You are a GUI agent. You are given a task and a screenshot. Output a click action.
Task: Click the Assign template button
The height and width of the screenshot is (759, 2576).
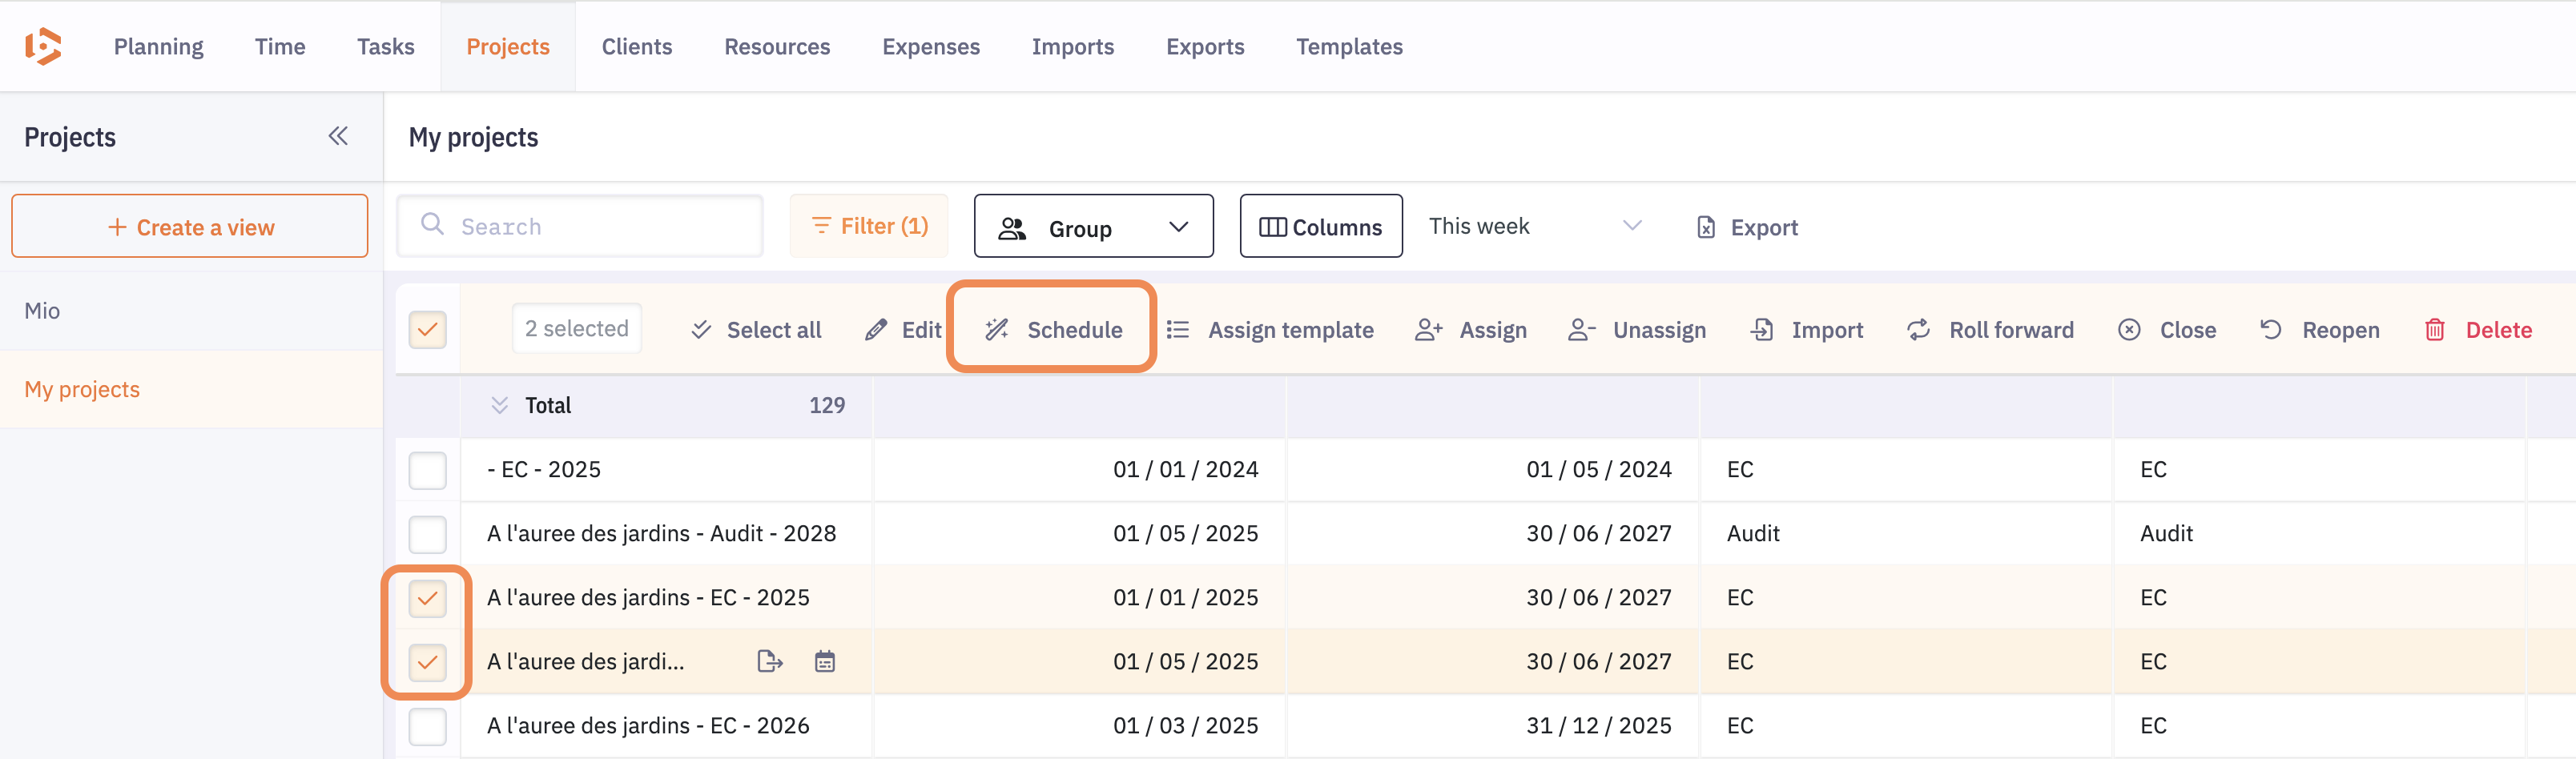pos(1270,330)
